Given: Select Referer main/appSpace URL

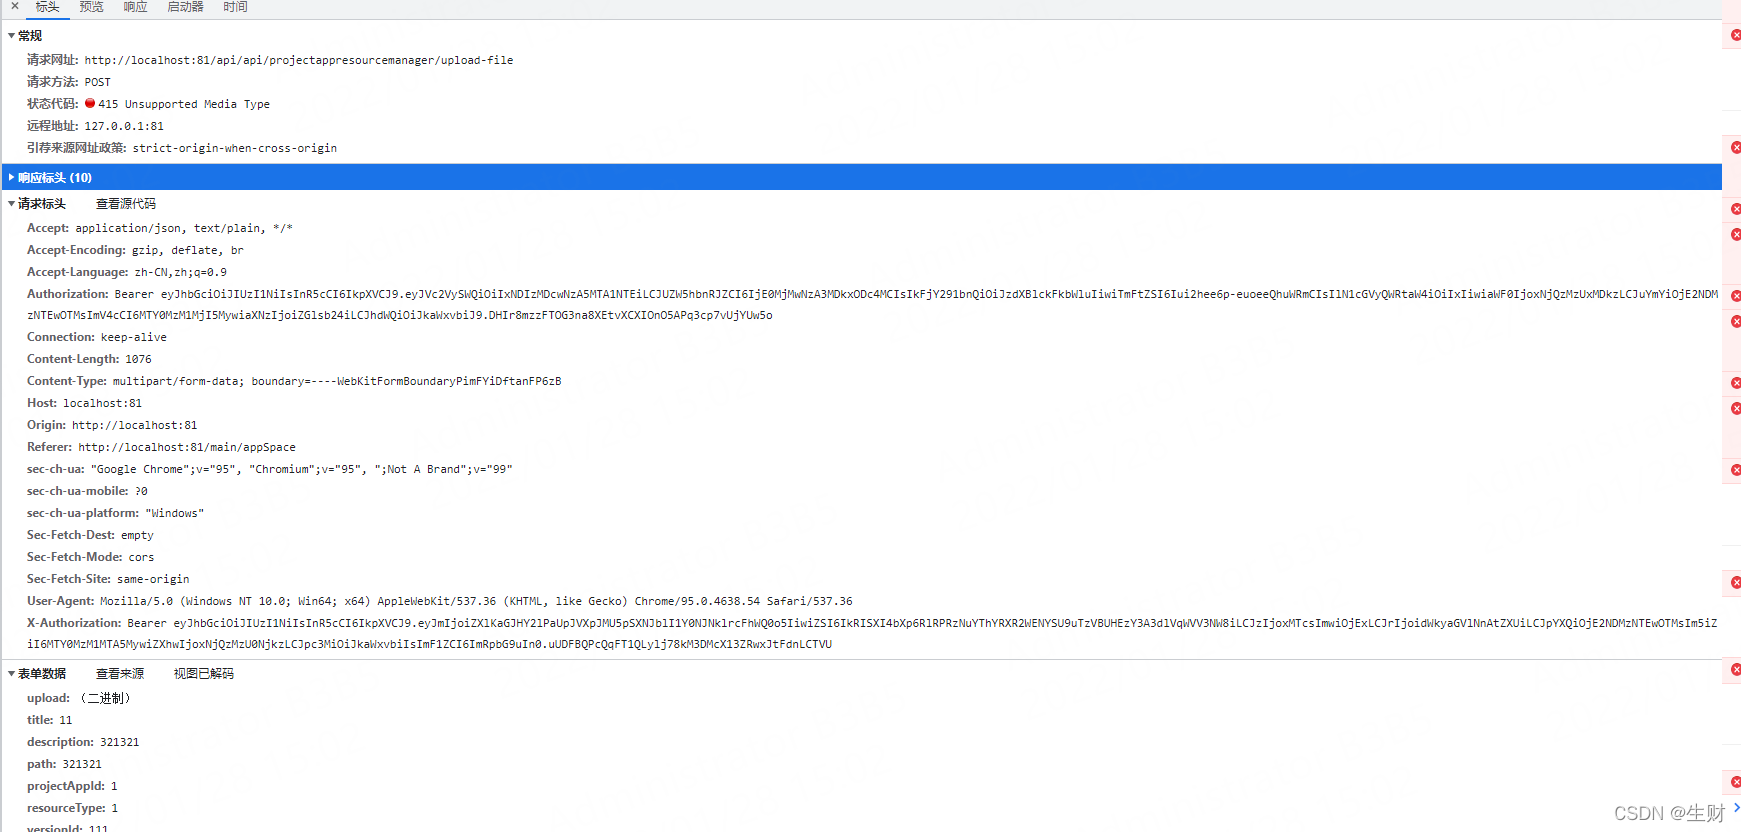Looking at the screenshot, I should (187, 448).
